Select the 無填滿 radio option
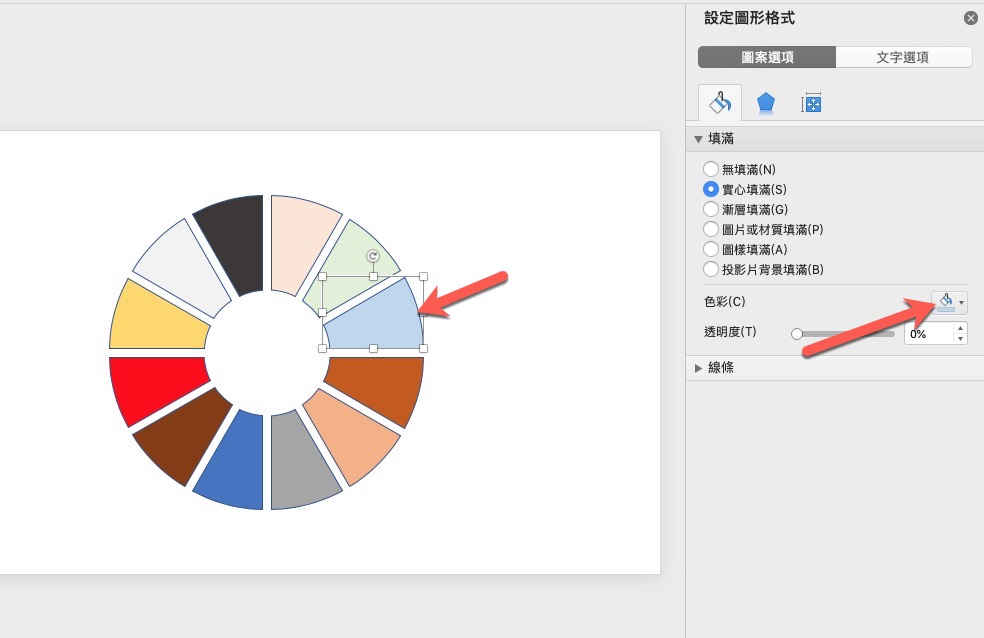 (x=711, y=170)
